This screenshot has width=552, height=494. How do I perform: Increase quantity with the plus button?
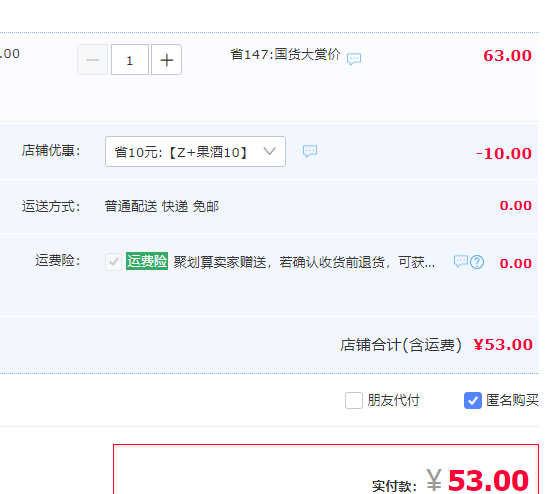(167, 60)
